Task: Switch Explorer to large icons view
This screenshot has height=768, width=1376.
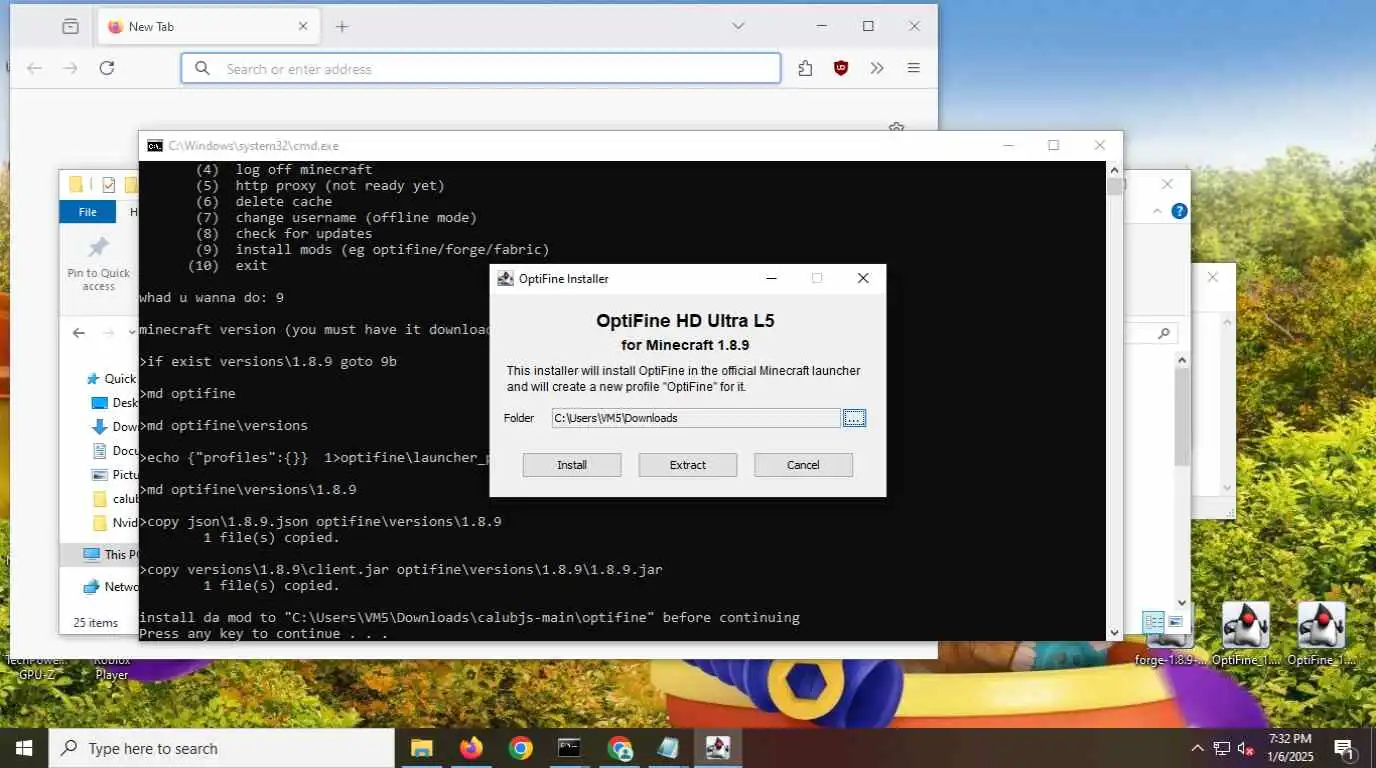Action: [x=1174, y=622]
